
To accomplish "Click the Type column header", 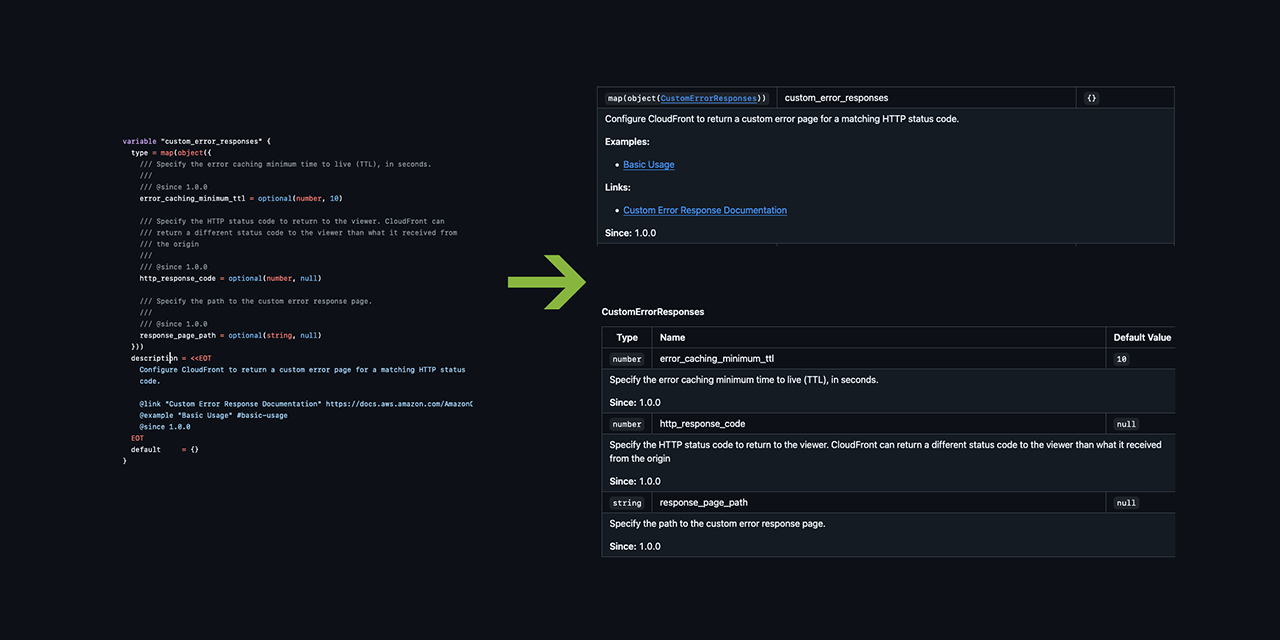I will click(627, 338).
